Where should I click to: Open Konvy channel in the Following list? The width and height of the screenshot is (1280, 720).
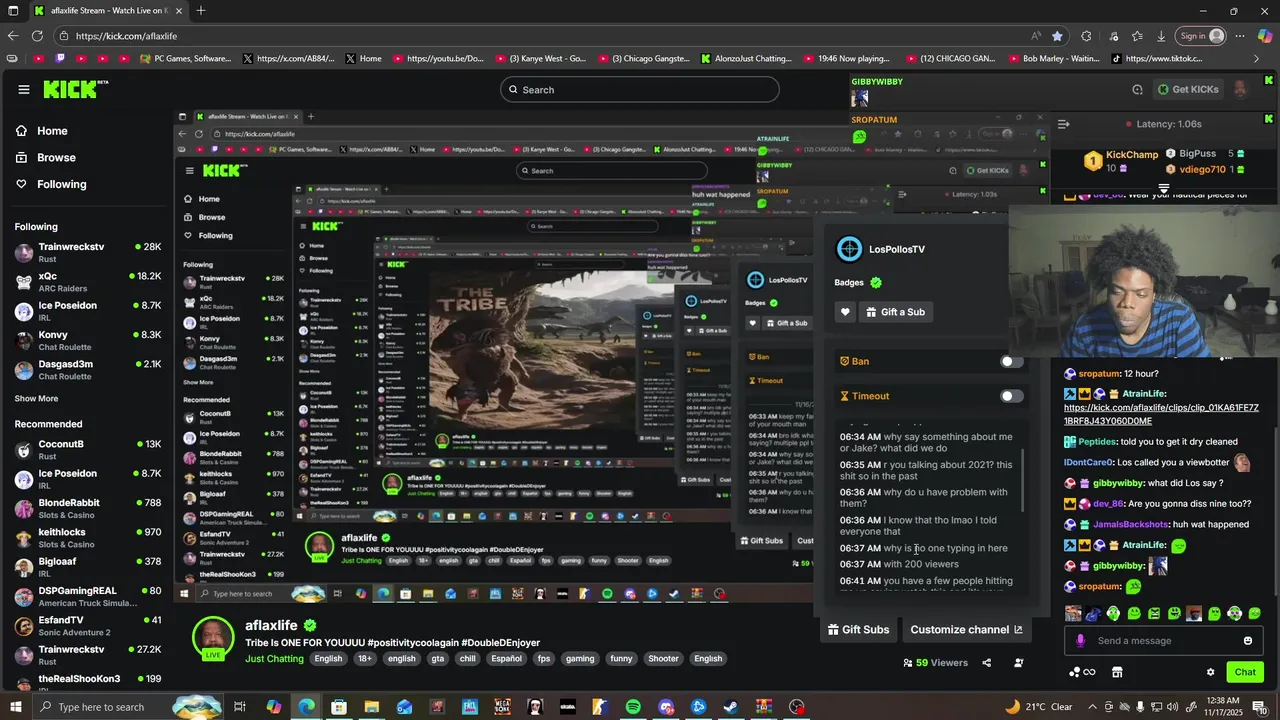pos(88,340)
